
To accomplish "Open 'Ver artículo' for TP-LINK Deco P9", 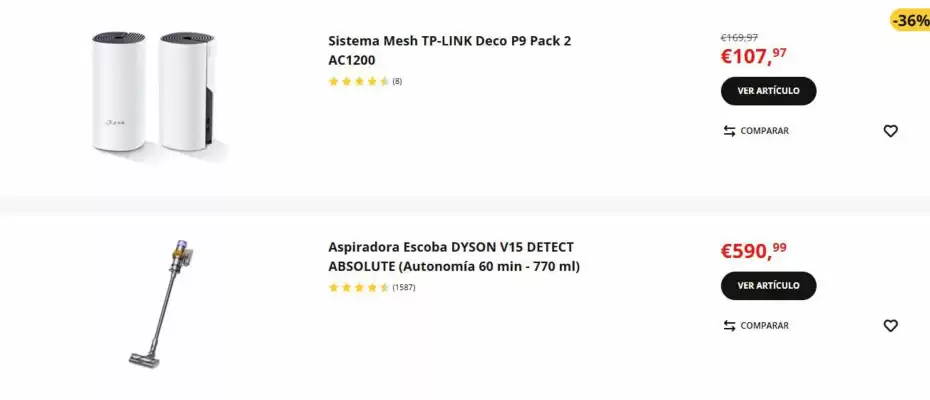I will click(768, 91).
